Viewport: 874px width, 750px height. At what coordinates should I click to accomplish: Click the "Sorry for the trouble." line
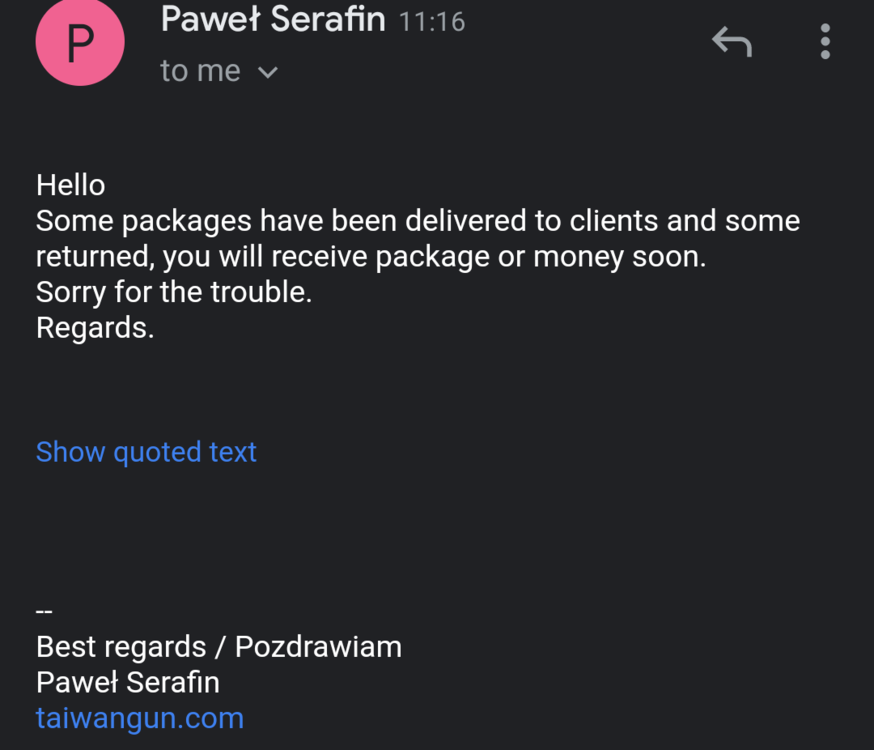point(174,292)
